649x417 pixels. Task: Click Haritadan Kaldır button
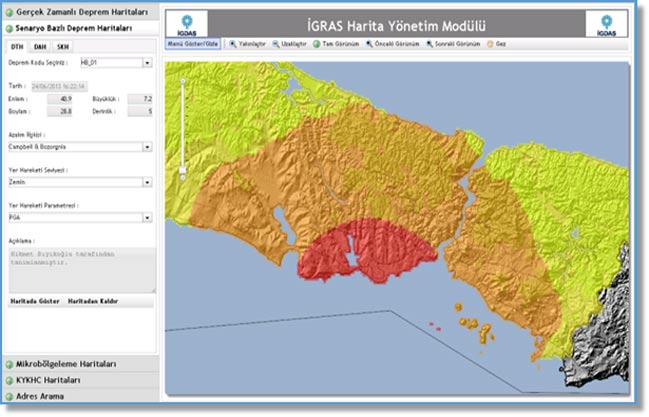point(92,300)
